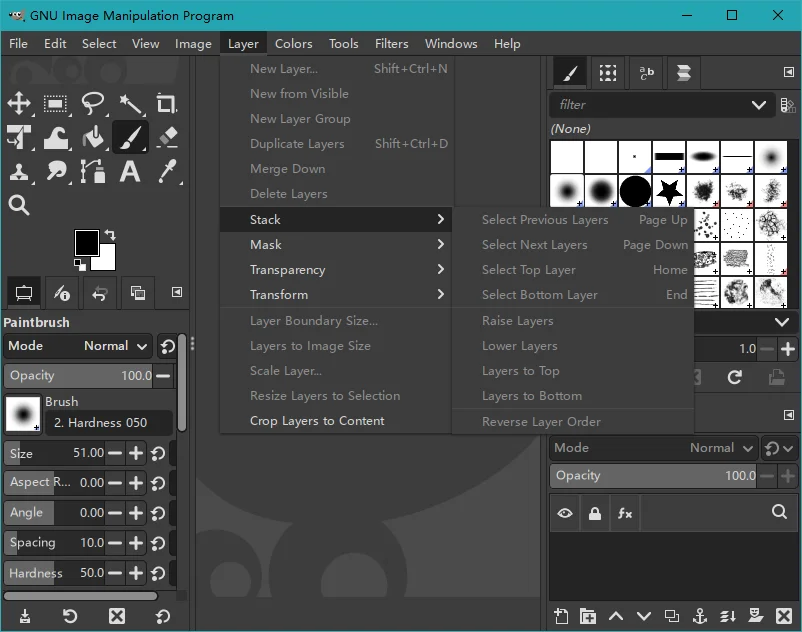
Task: Duplicate layer icon in layers panel
Action: pyautogui.click(x=672, y=616)
